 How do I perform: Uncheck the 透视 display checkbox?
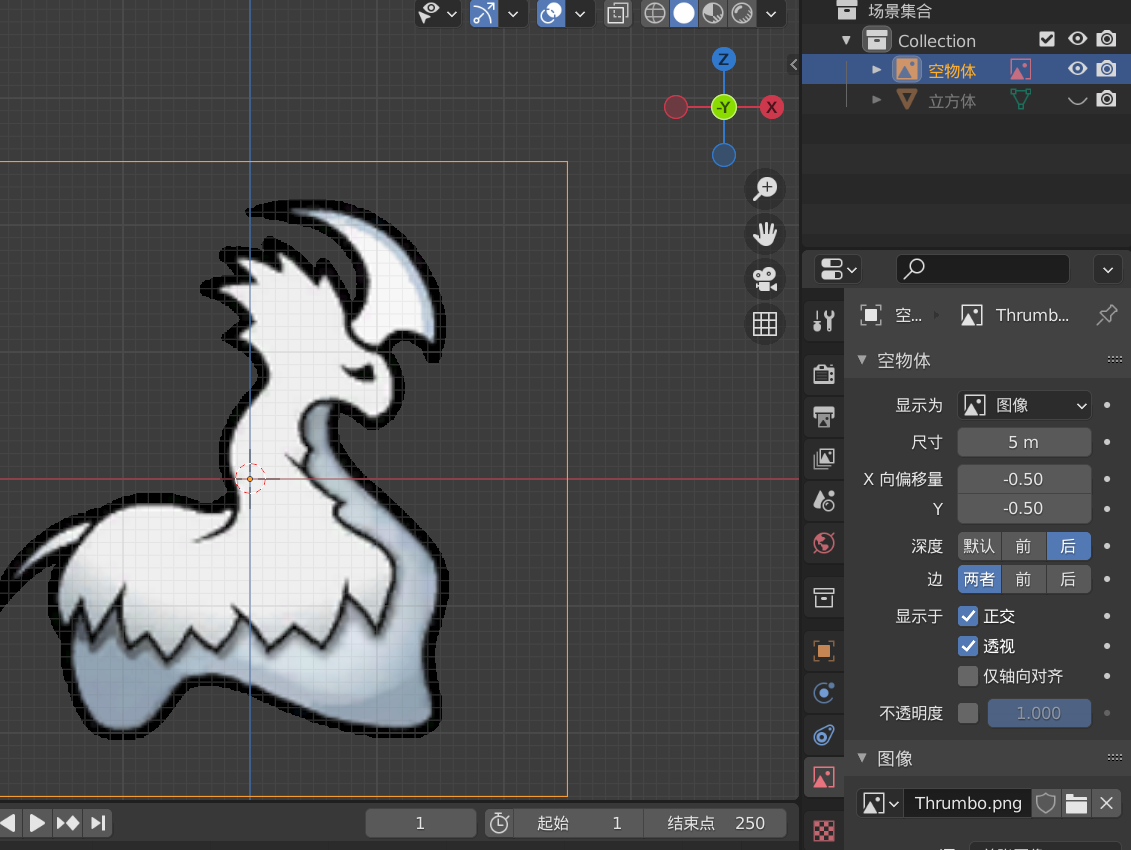(x=968, y=646)
